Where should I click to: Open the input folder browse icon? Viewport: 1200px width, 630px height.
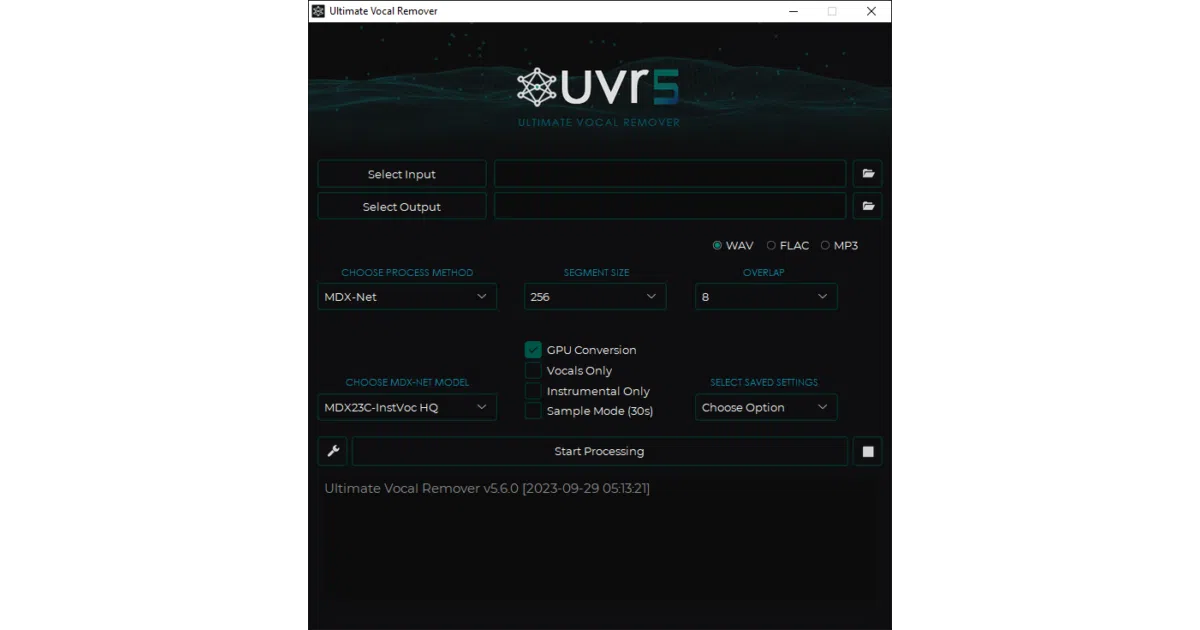(868, 174)
